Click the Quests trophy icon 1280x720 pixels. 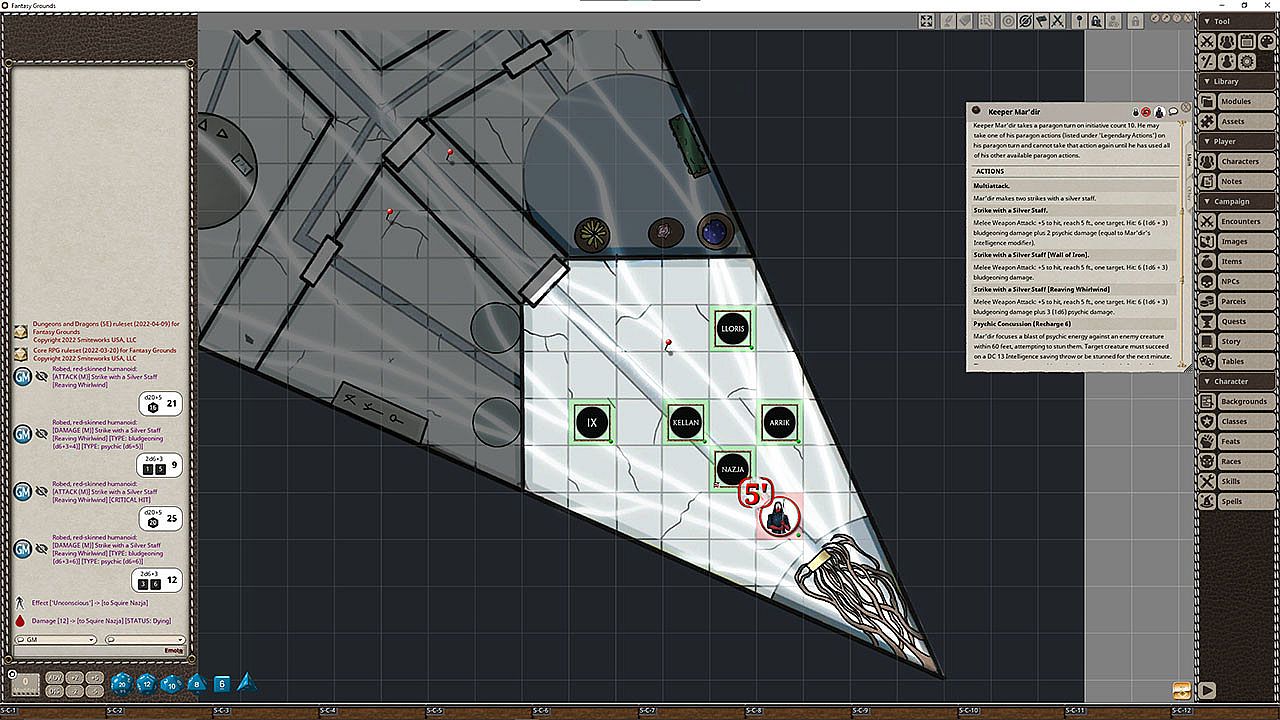click(x=1207, y=321)
